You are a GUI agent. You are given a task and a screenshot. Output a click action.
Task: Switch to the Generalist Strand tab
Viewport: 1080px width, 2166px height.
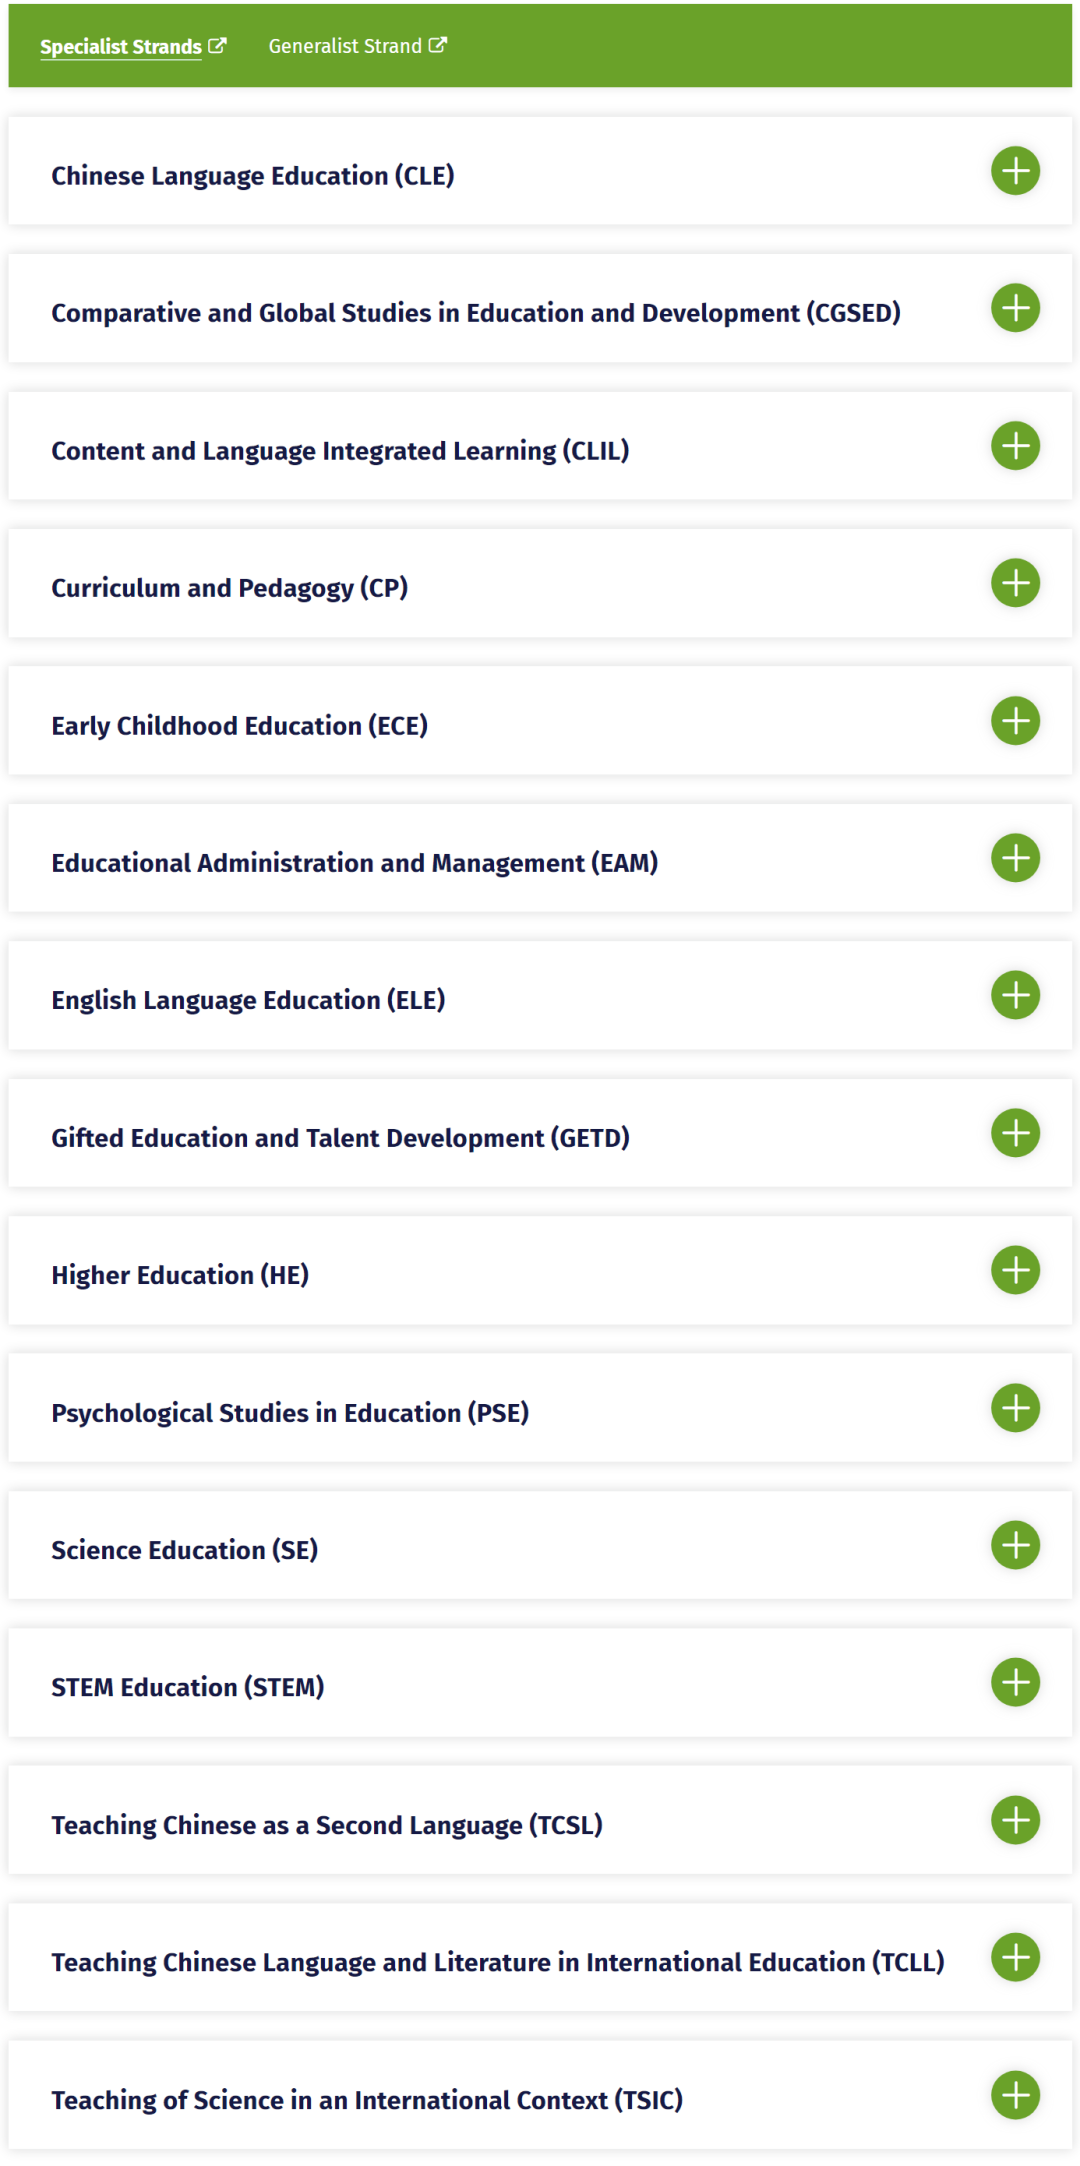pos(345,46)
